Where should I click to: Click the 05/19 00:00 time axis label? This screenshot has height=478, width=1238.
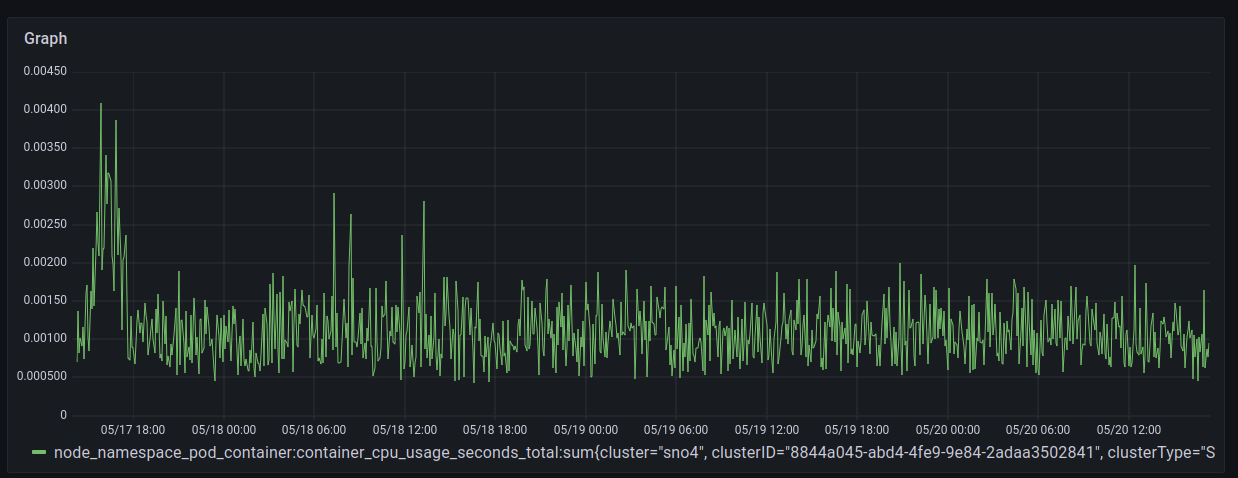pyautogui.click(x=585, y=429)
